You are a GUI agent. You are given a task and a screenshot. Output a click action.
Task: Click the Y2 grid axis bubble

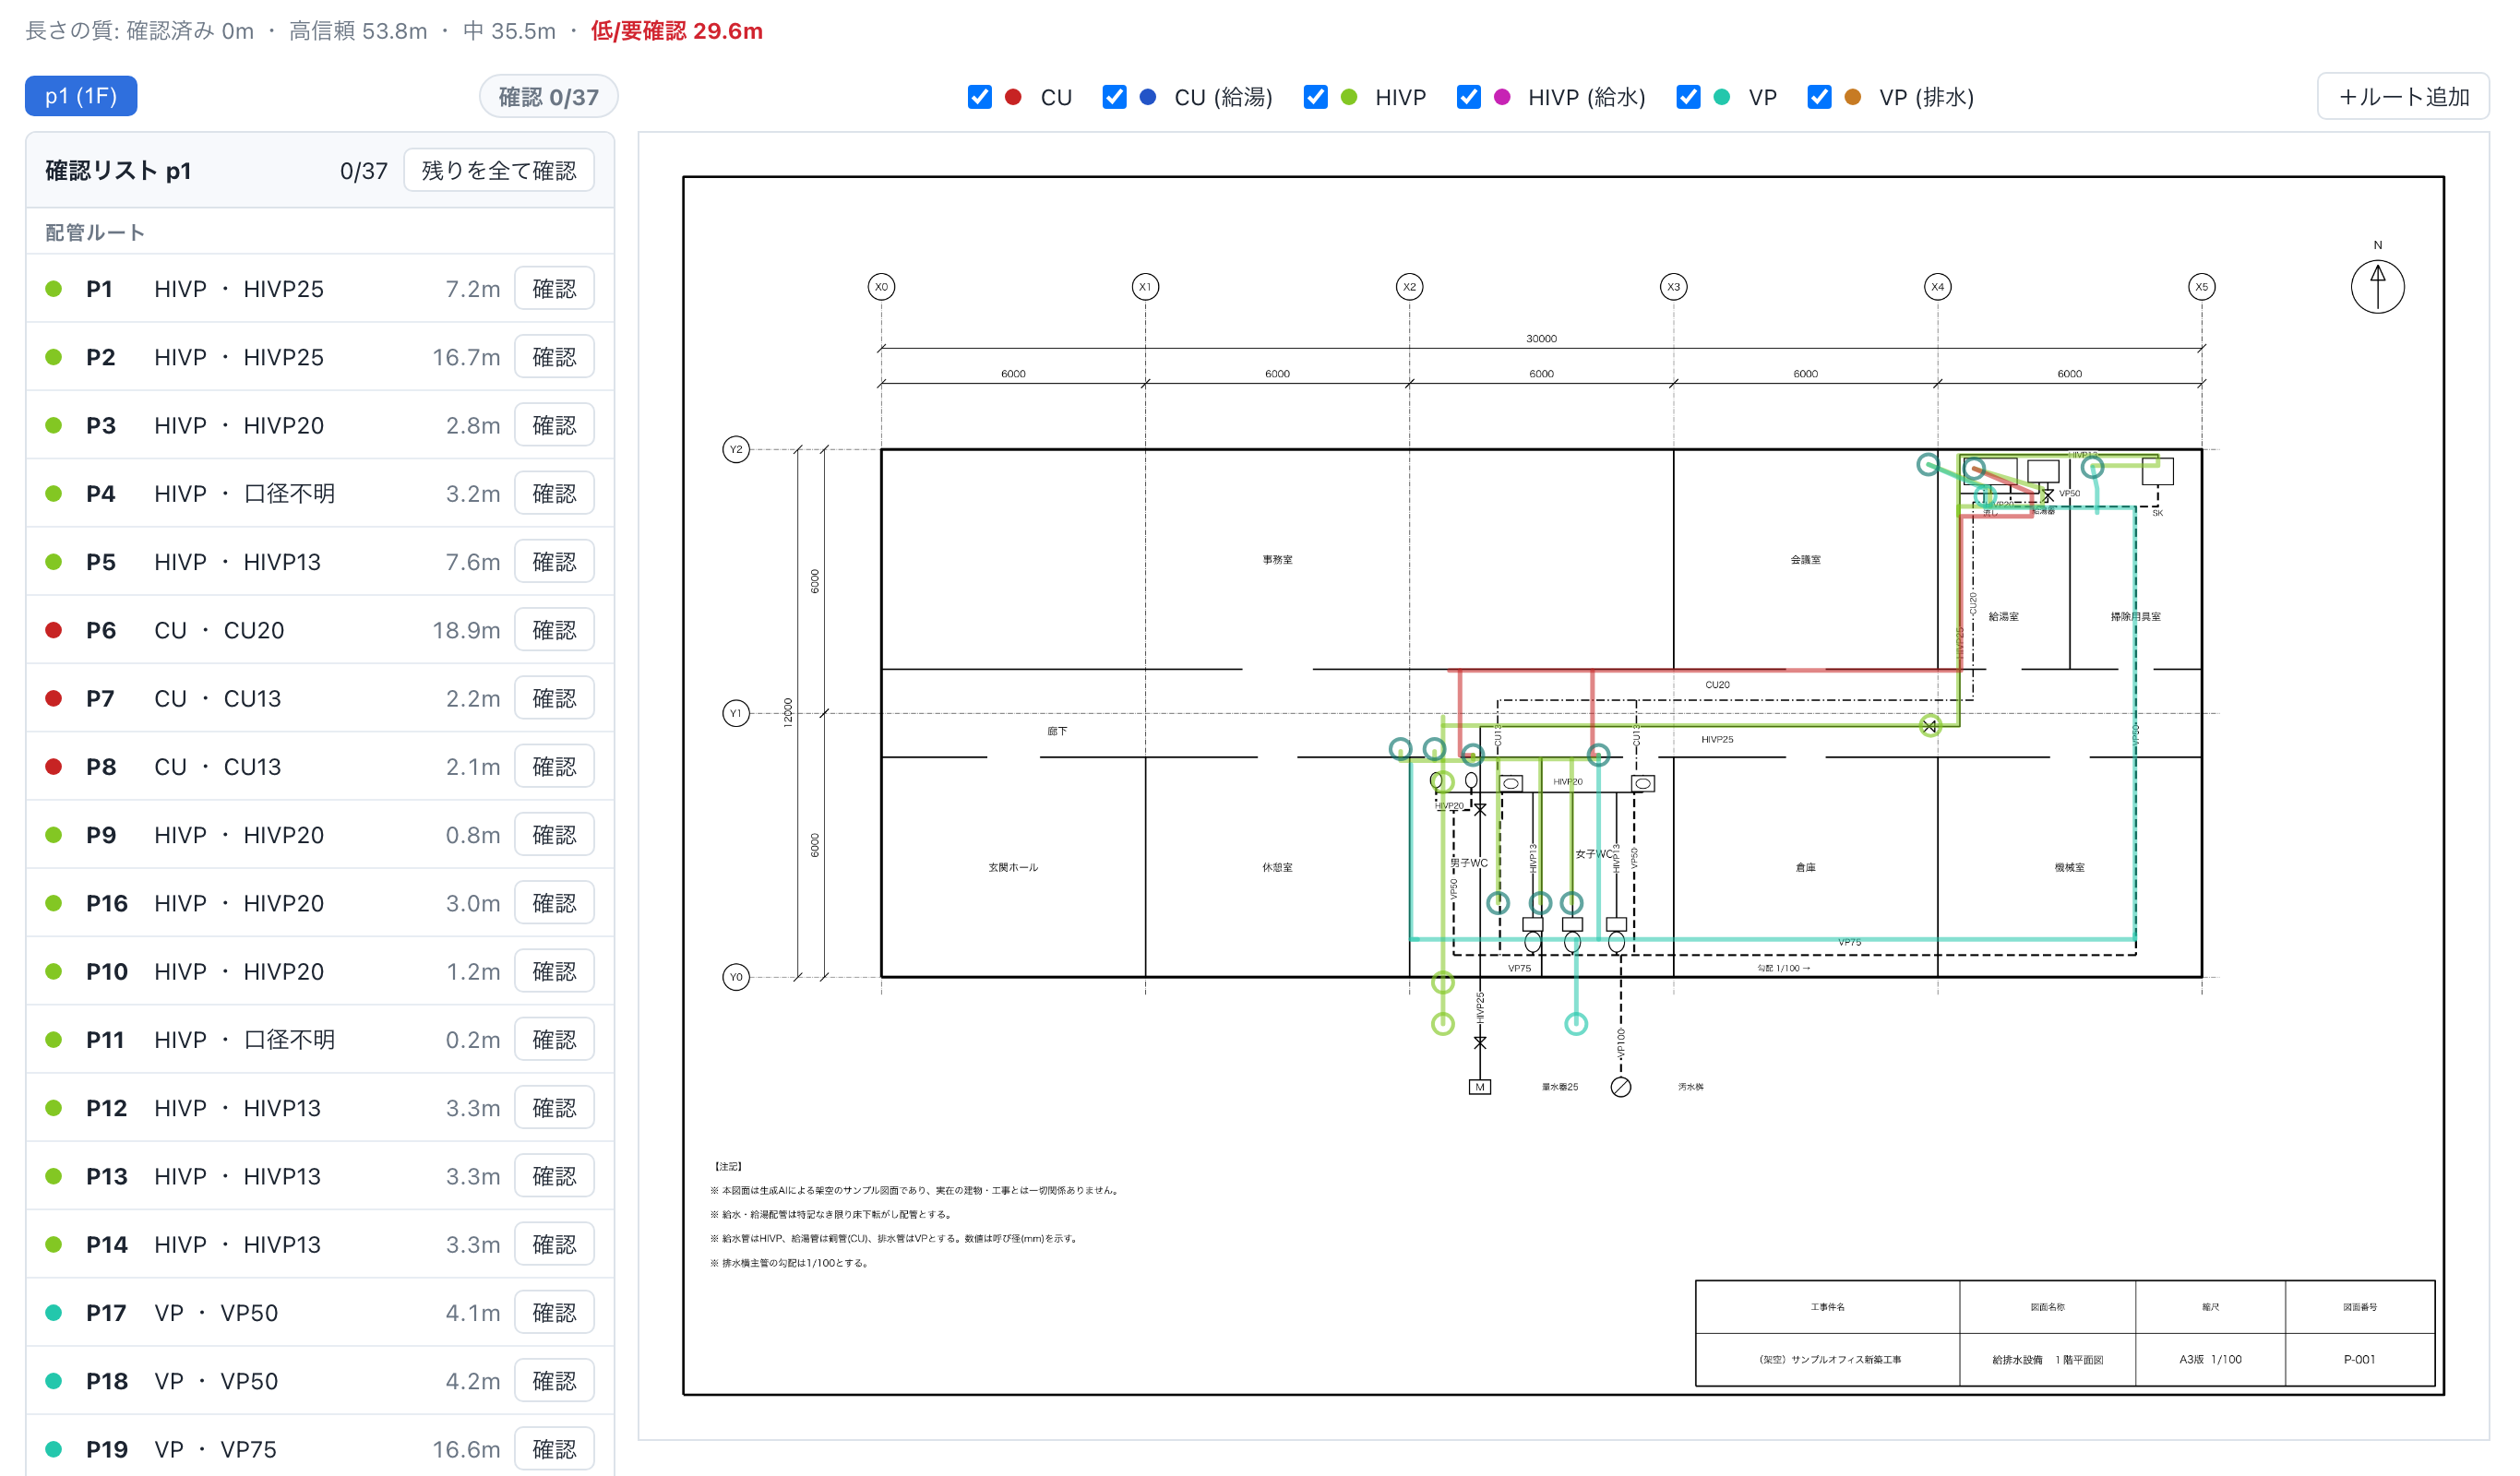tap(736, 449)
